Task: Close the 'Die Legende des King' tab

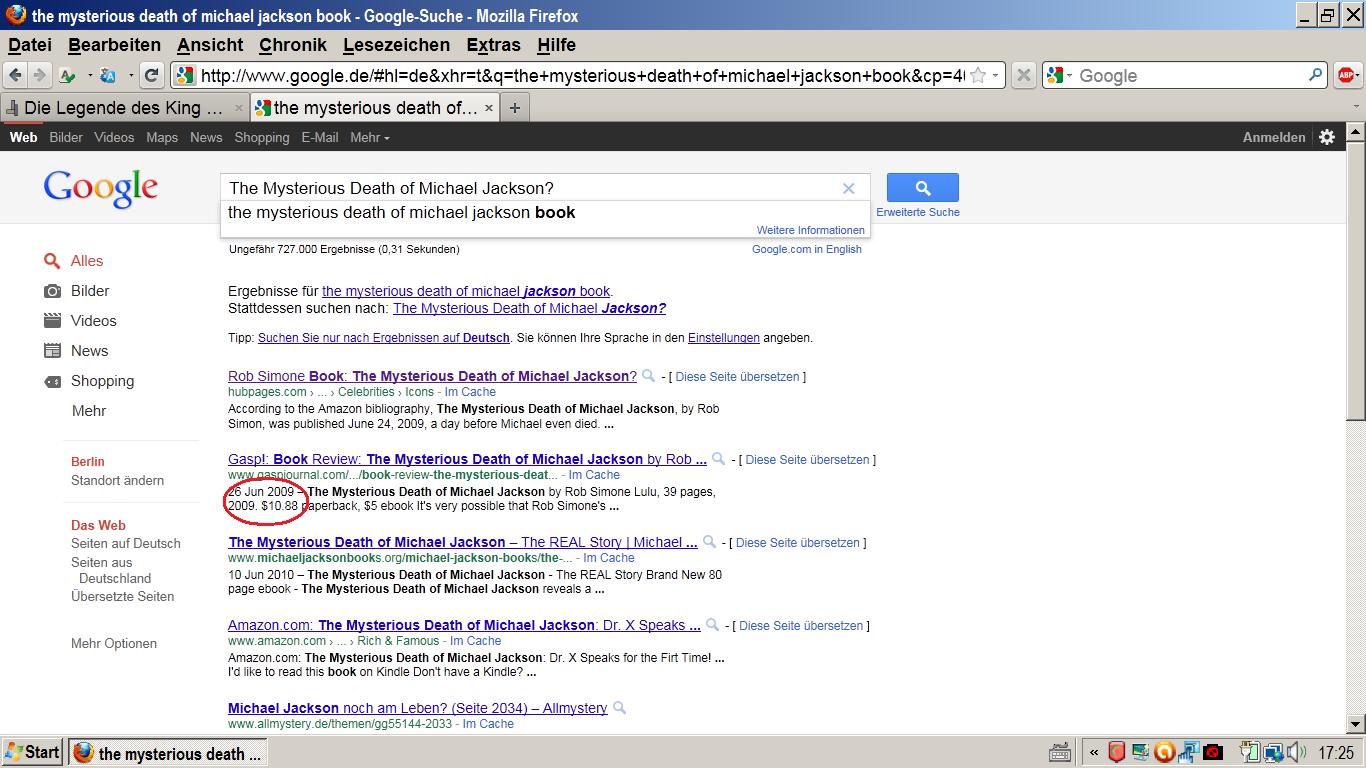Action: click(238, 107)
